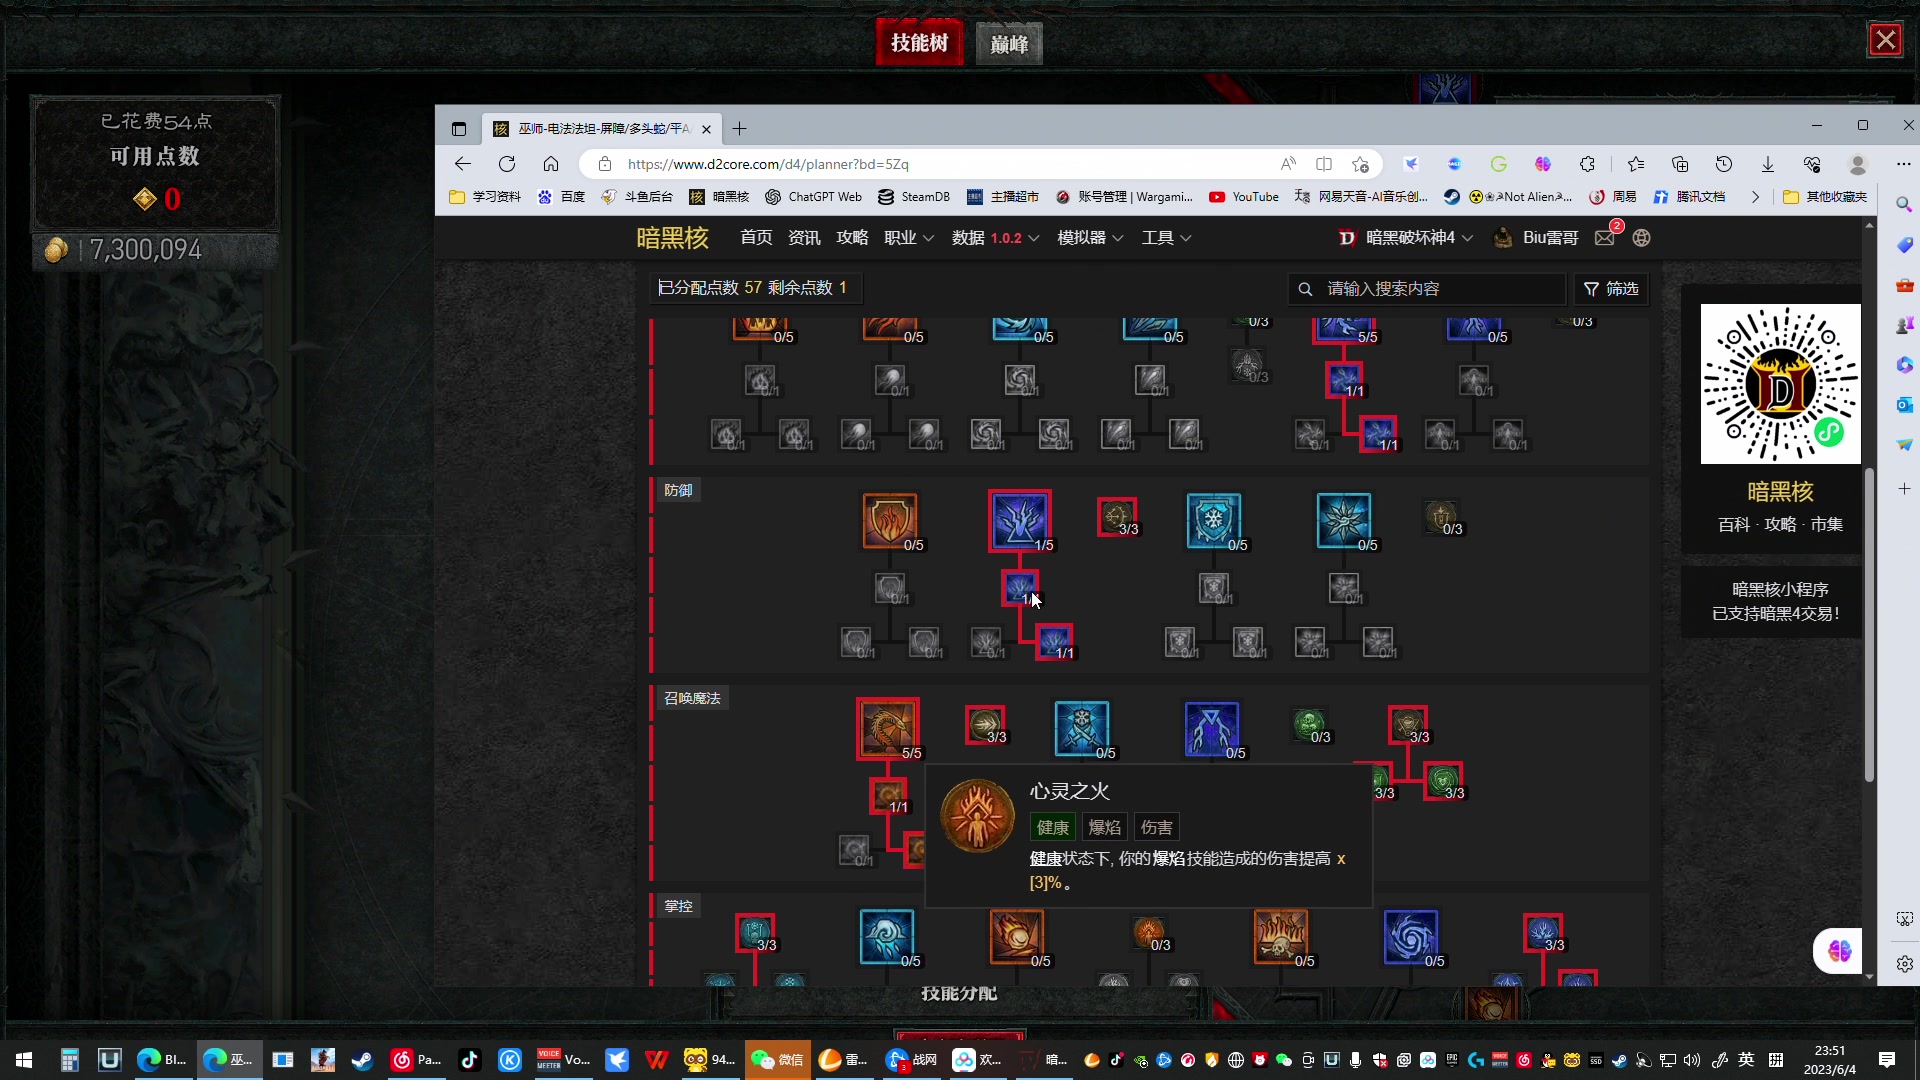The height and width of the screenshot is (1080, 1920).
Task: Click the 0/3 passive node in 防御 row
Action: pyautogui.click(x=1441, y=517)
